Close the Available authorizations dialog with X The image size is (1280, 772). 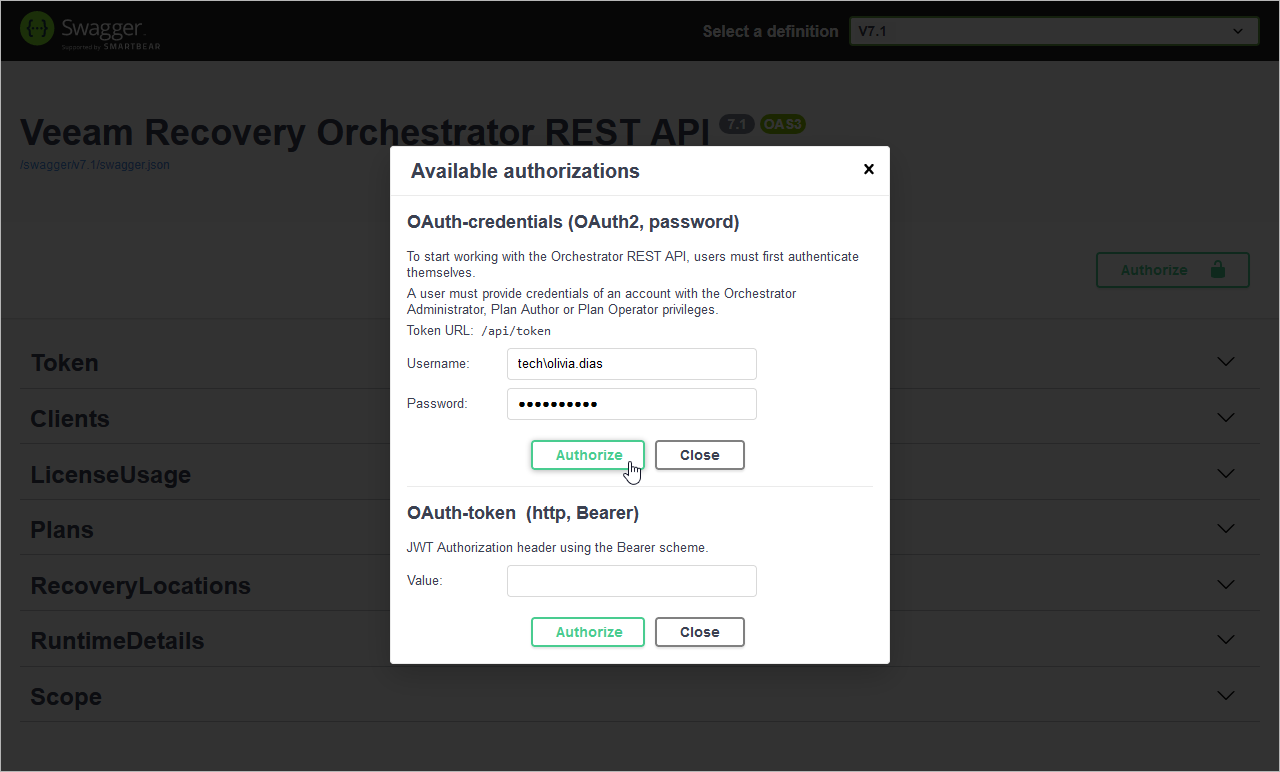pyautogui.click(x=869, y=169)
